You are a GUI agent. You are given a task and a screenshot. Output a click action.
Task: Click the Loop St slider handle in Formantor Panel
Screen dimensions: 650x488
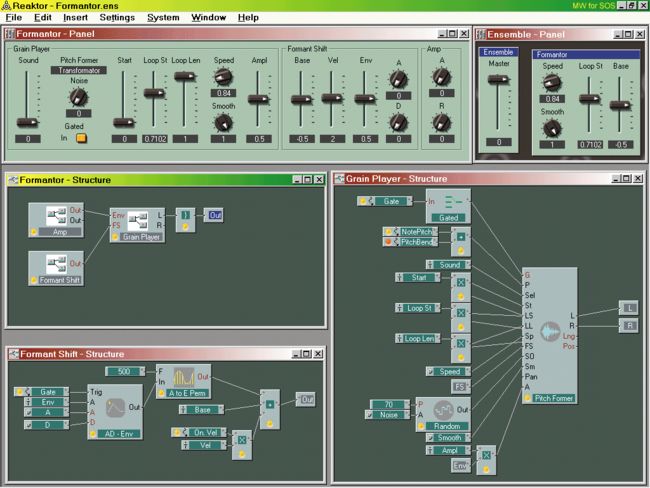pyautogui.click(x=154, y=93)
